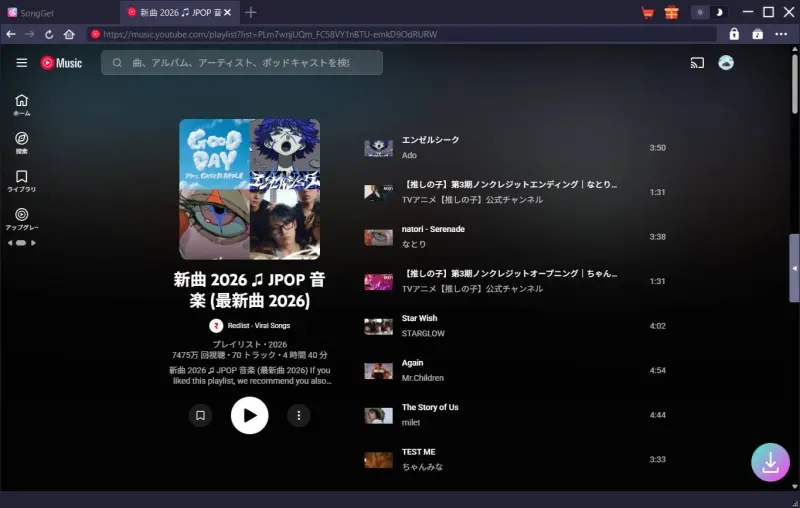Open the shopping cart icon
This screenshot has height=508, width=800.
point(648,12)
